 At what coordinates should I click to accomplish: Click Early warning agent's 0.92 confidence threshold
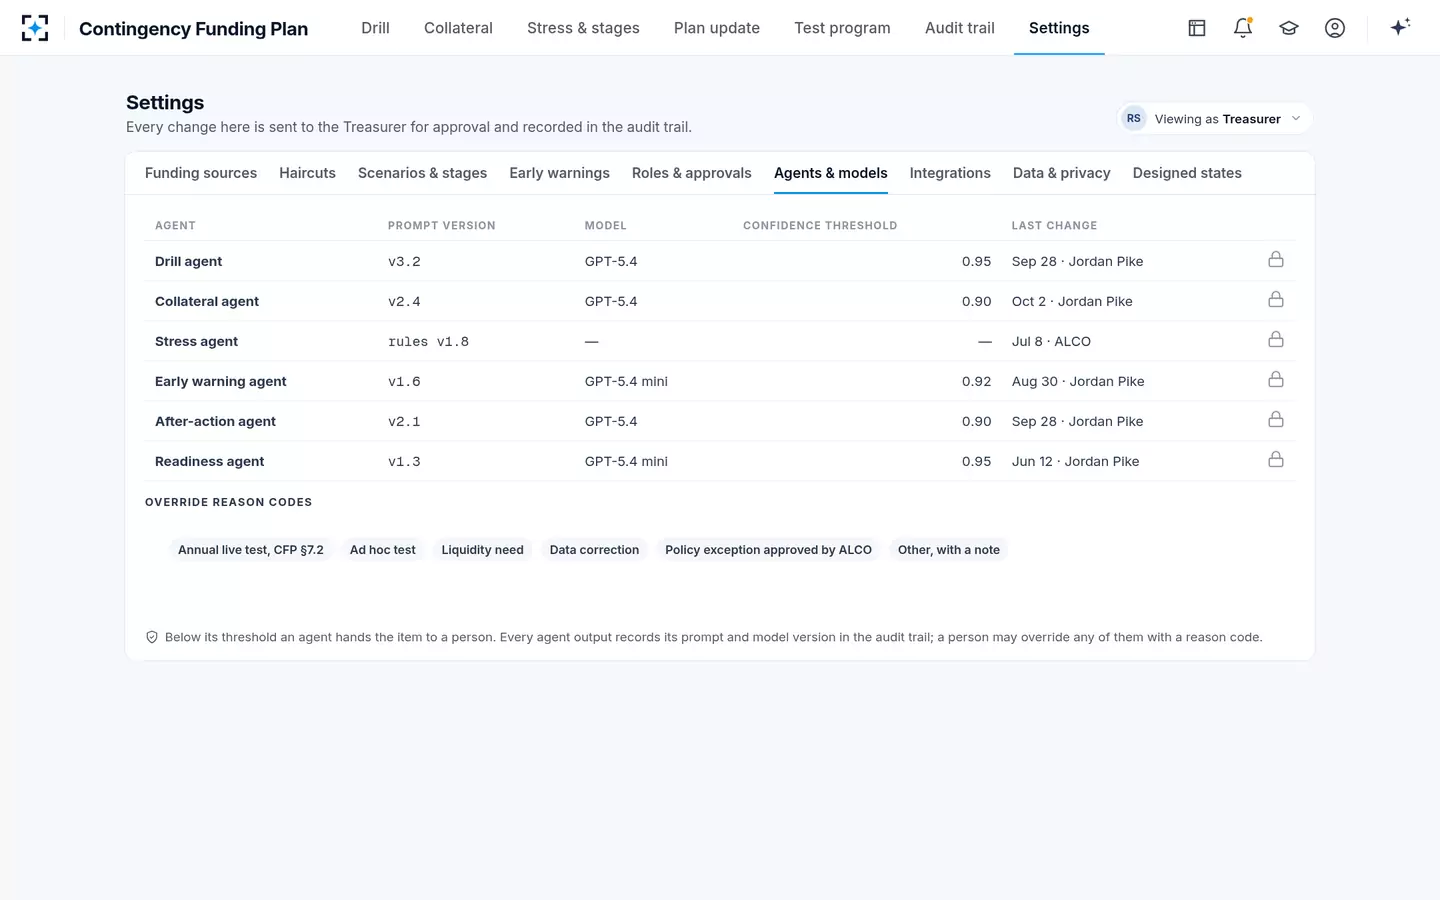click(977, 381)
